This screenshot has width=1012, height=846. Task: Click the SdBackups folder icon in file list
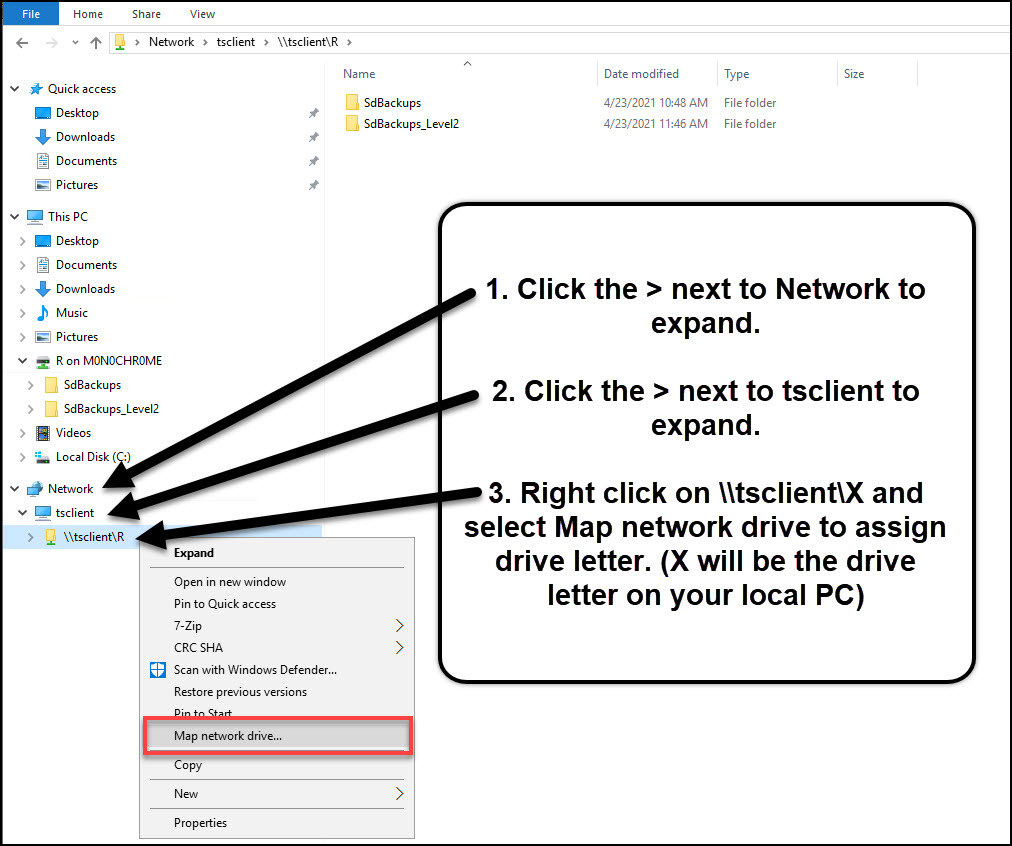point(352,103)
